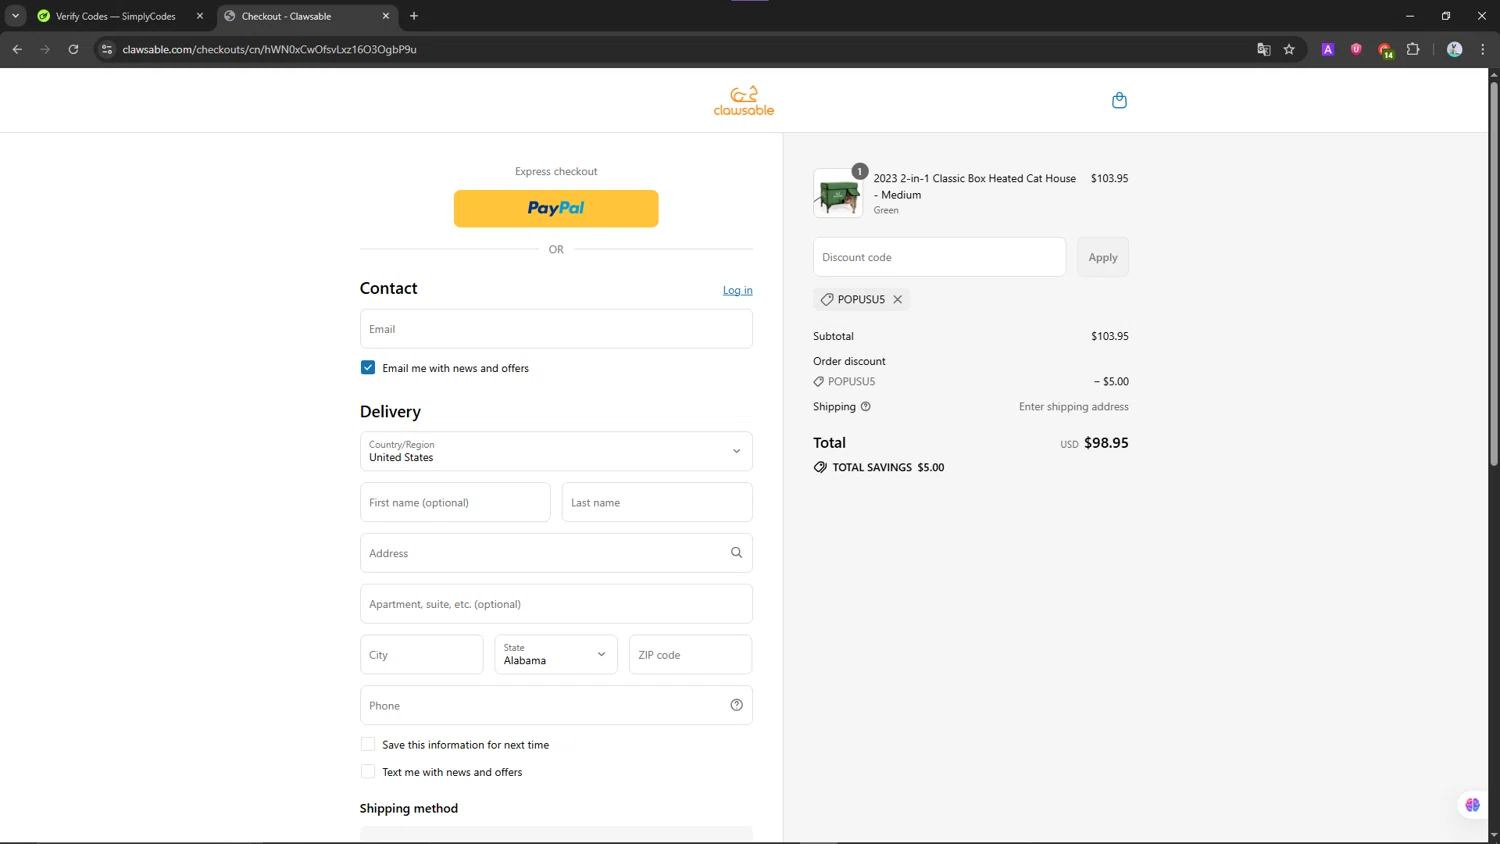Click the browser address bar URL
The width and height of the screenshot is (1500, 844).
coord(270,49)
